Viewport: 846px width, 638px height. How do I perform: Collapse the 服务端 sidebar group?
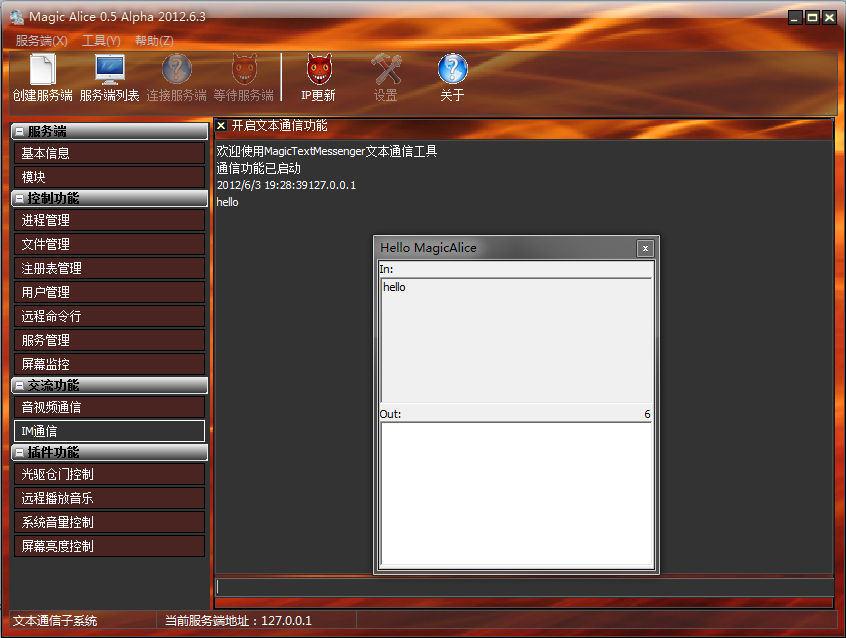click(x=19, y=131)
